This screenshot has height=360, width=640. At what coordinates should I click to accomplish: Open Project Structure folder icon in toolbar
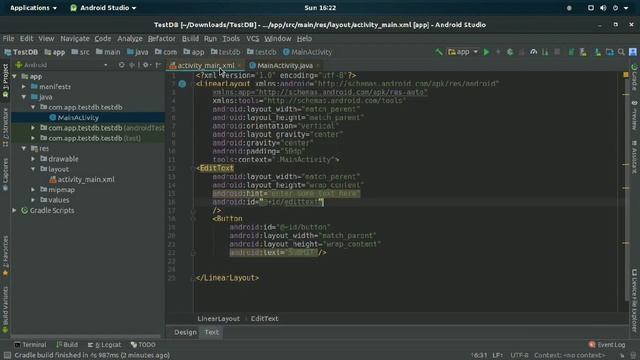(x=610, y=52)
